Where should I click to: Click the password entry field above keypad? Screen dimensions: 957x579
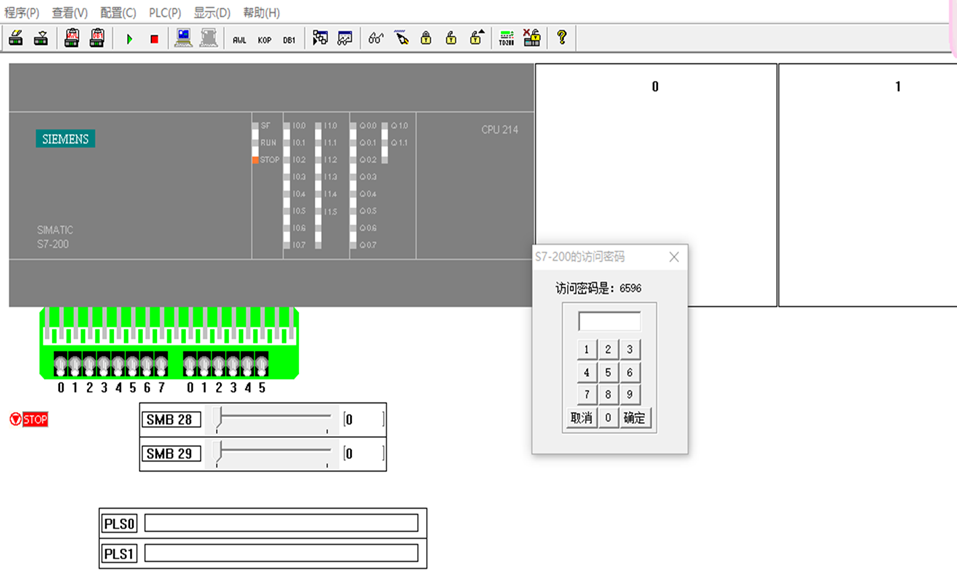(x=609, y=322)
